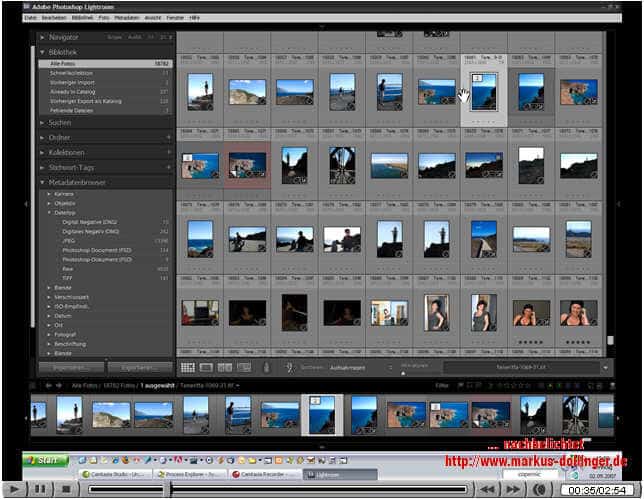Select the JPEG file type filter

(x=71, y=240)
